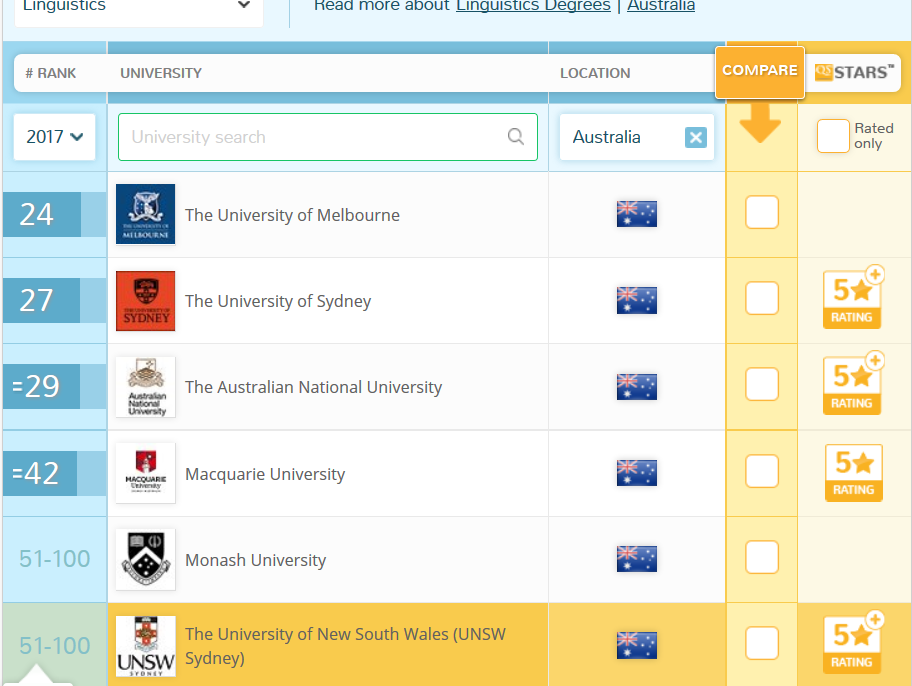
Task: Click Australian flag in Sydney row
Action: (637, 300)
